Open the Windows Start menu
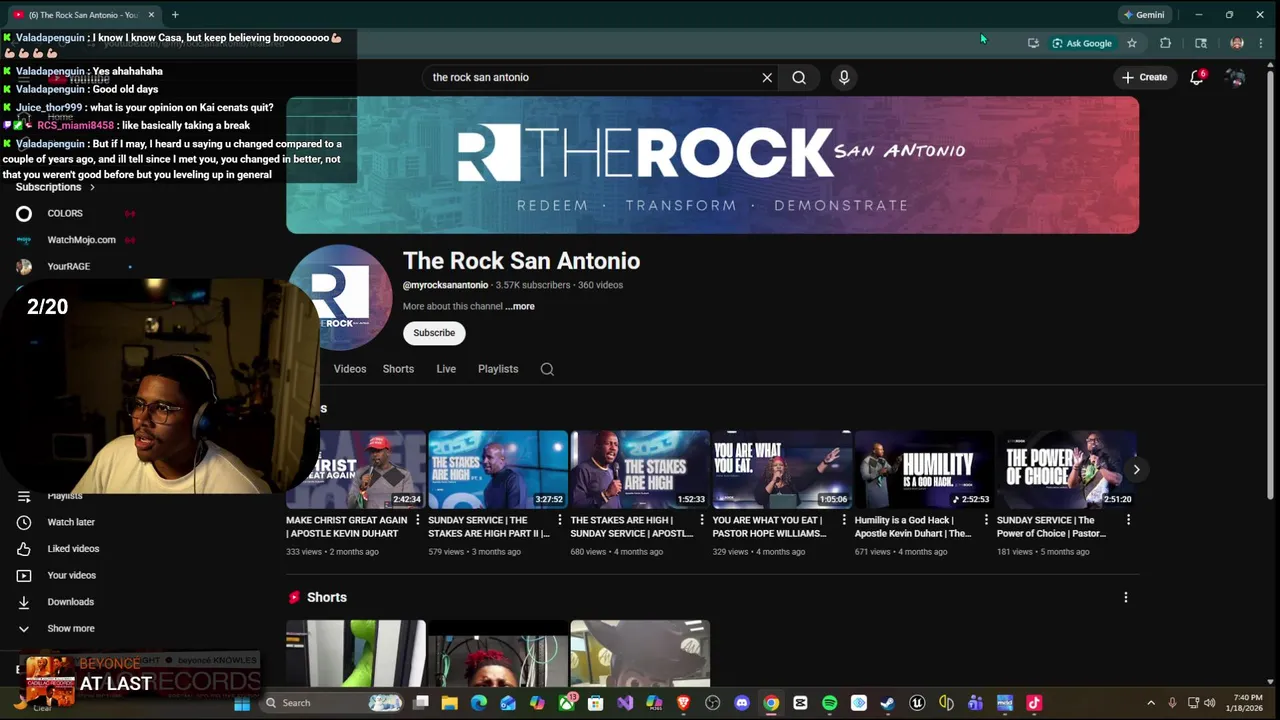 pos(242,703)
